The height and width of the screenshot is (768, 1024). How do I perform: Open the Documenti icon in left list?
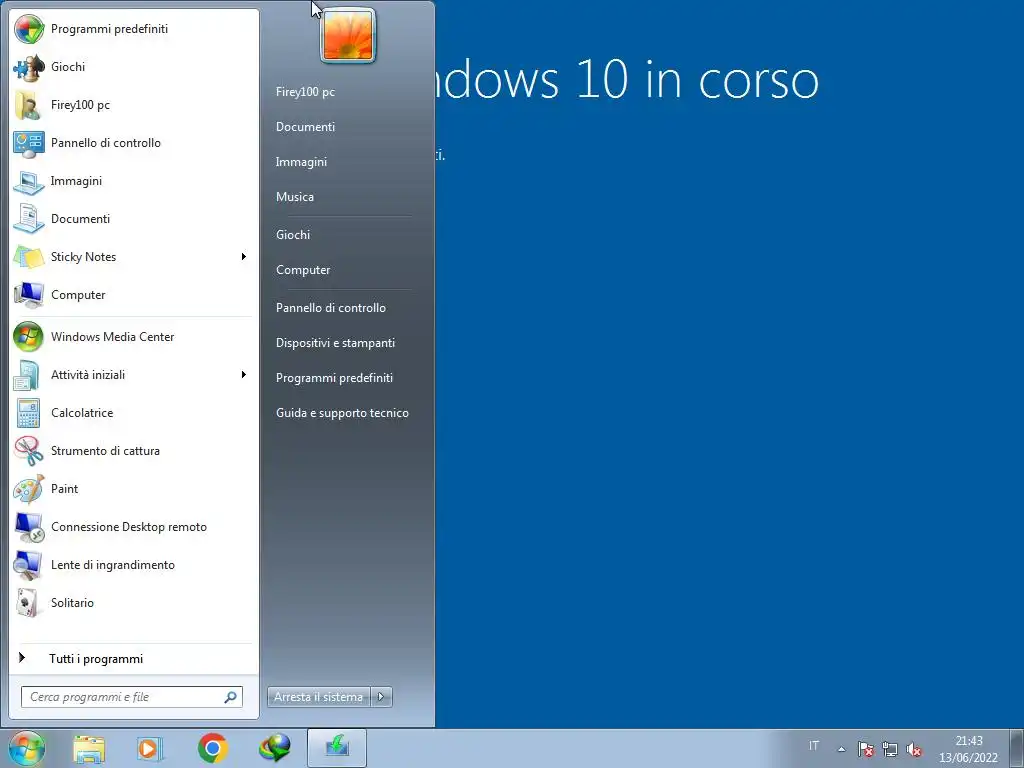[29, 219]
